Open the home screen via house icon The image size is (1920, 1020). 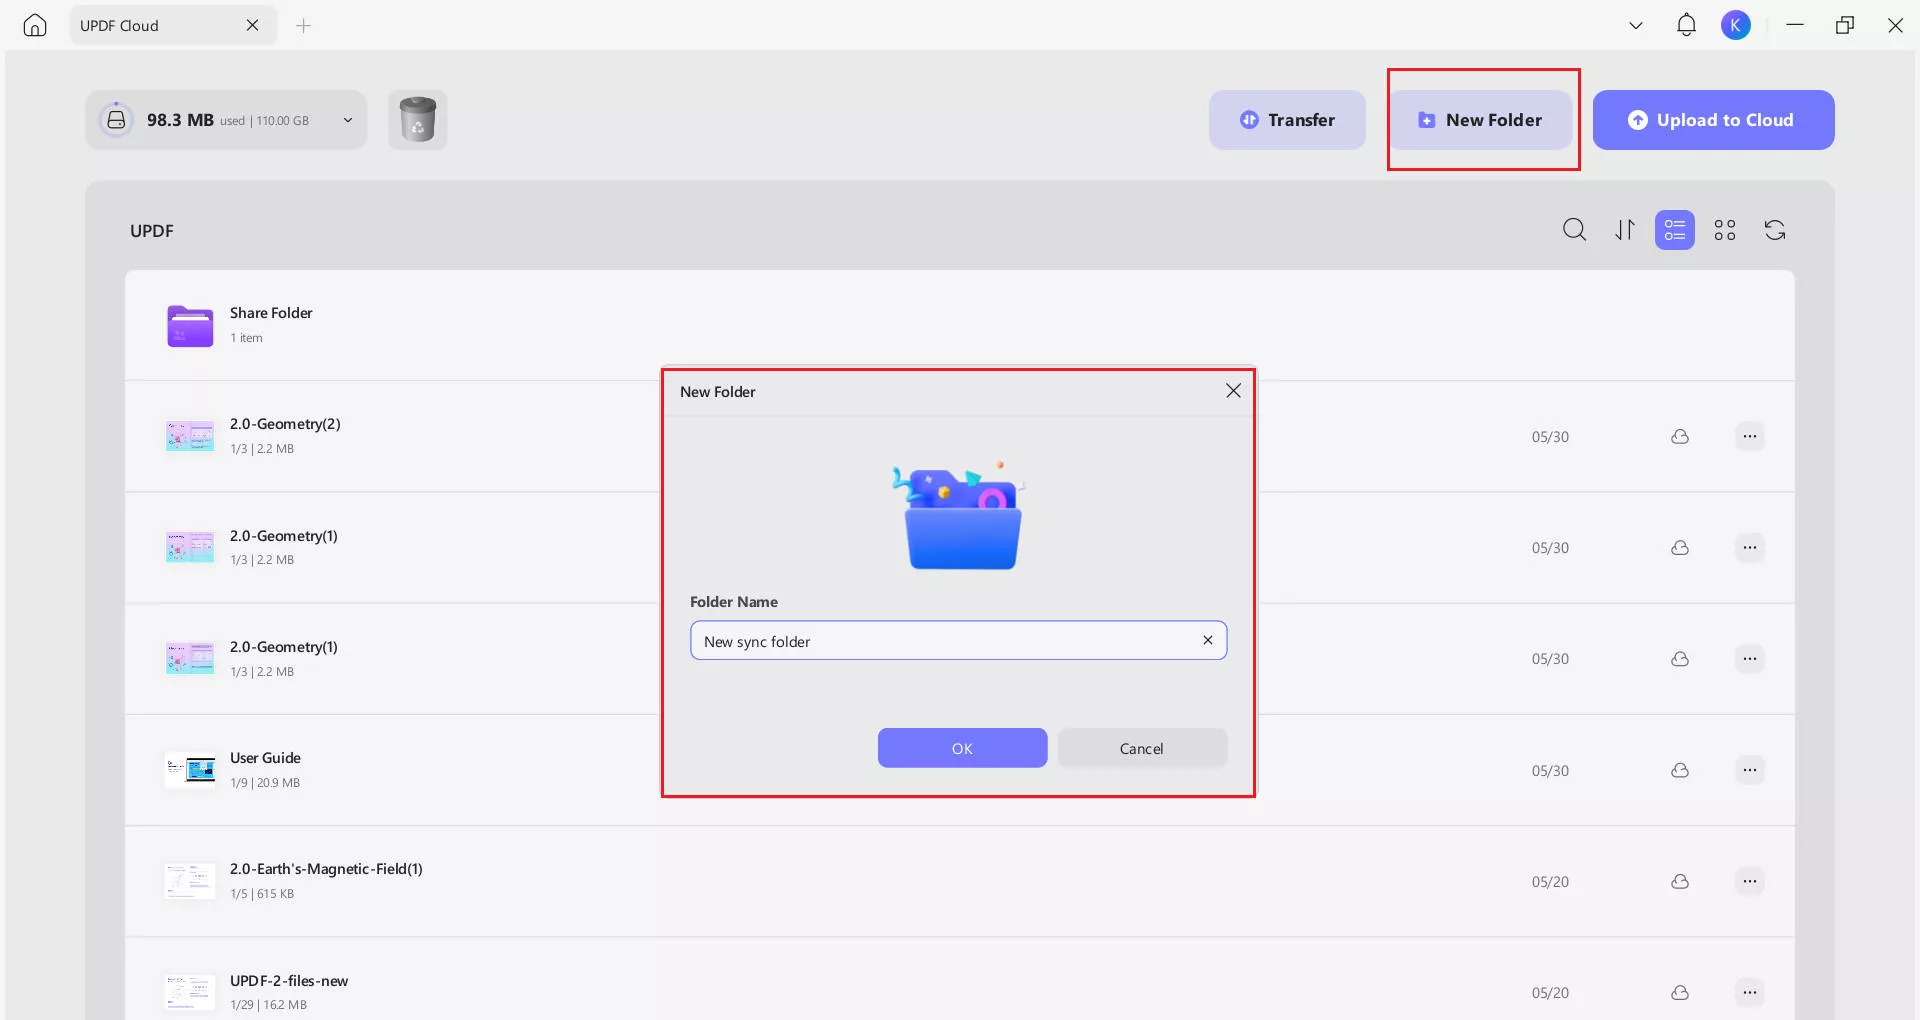click(x=36, y=25)
